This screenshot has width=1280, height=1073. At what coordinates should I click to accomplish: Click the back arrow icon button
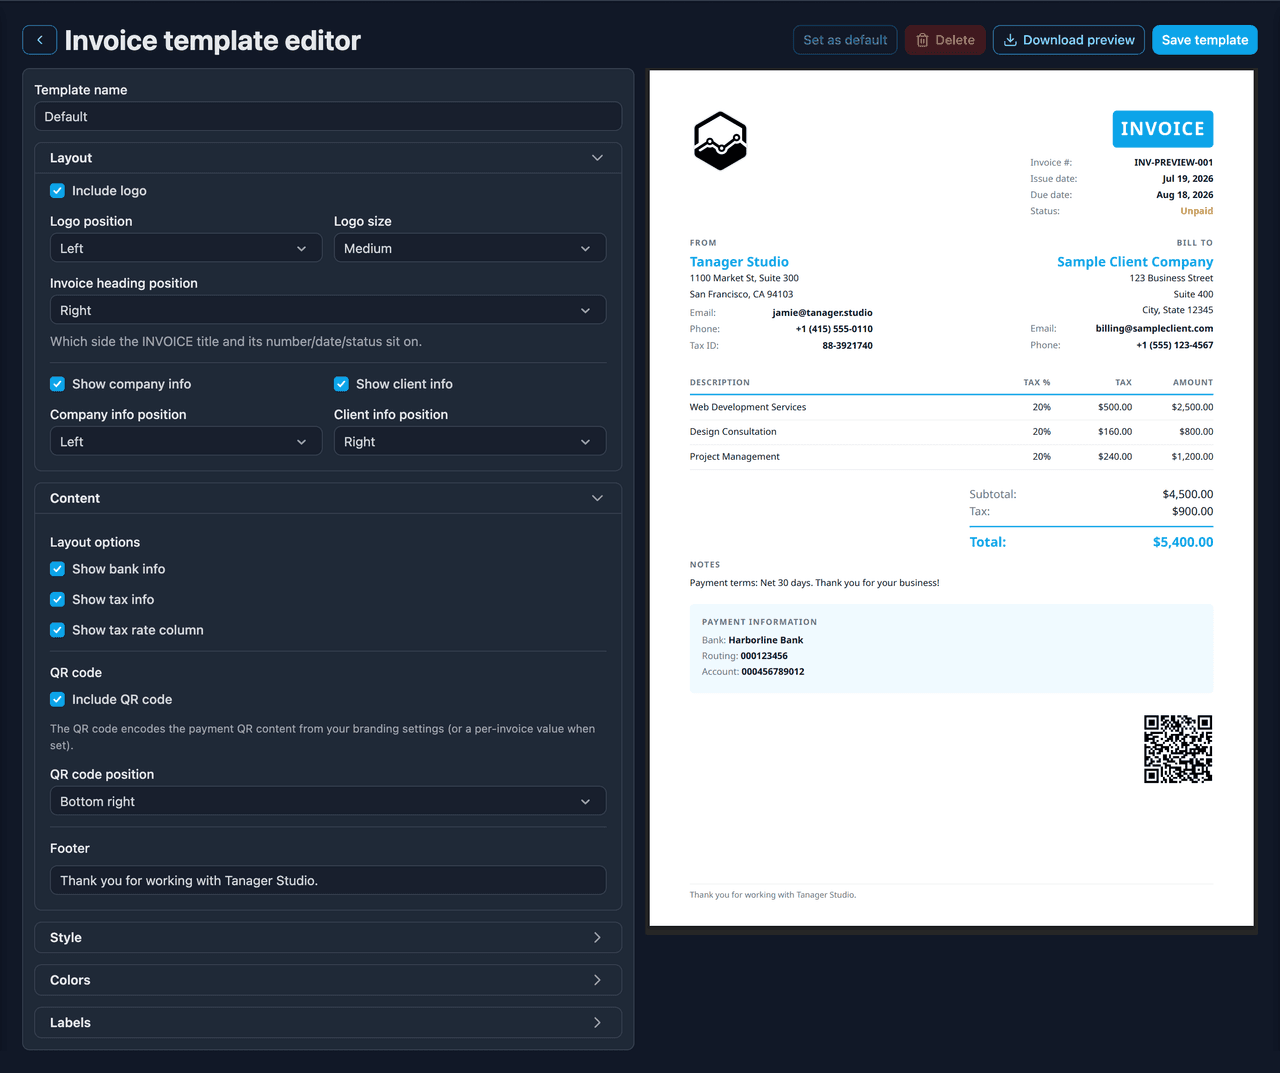[x=40, y=40]
